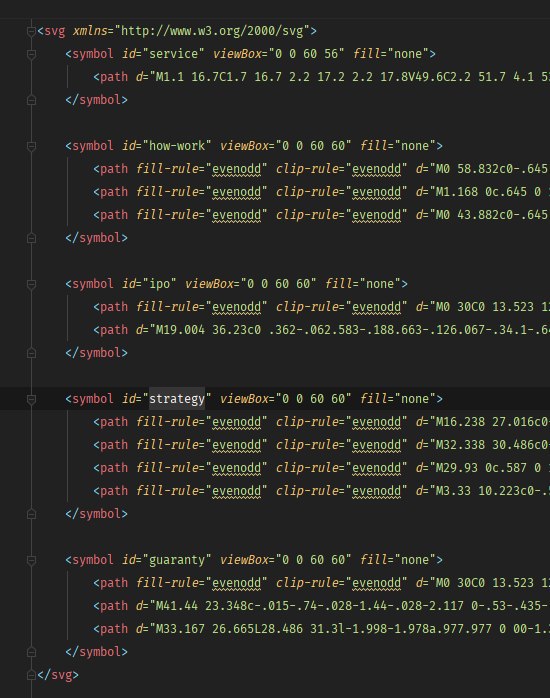Place cursor on the "guaranty" id value
The image size is (550, 698).
[x=177, y=560]
